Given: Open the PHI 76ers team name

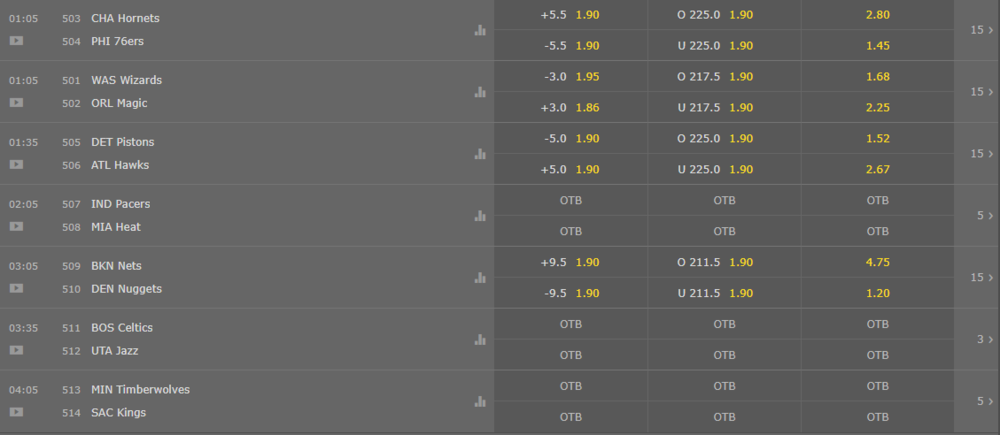Looking at the screenshot, I should click(x=117, y=41).
